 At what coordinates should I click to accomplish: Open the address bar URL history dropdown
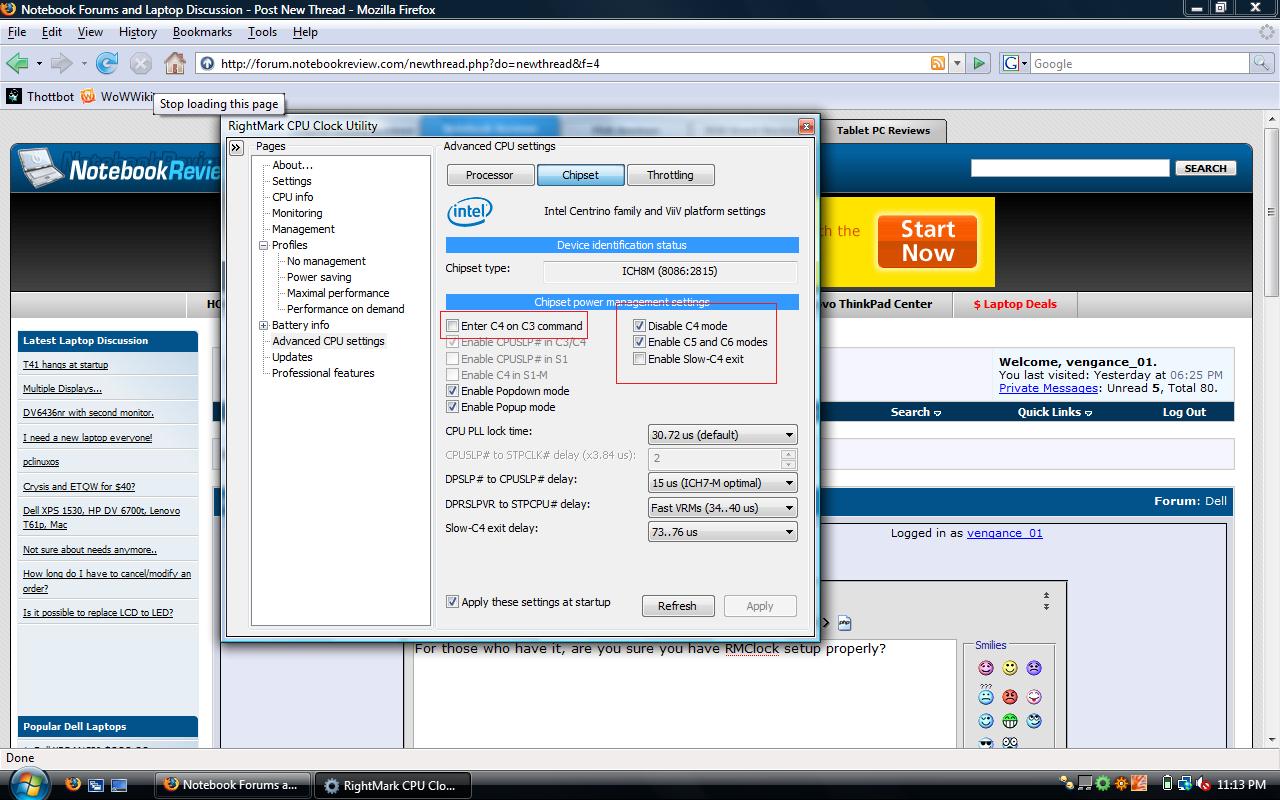tap(957, 63)
